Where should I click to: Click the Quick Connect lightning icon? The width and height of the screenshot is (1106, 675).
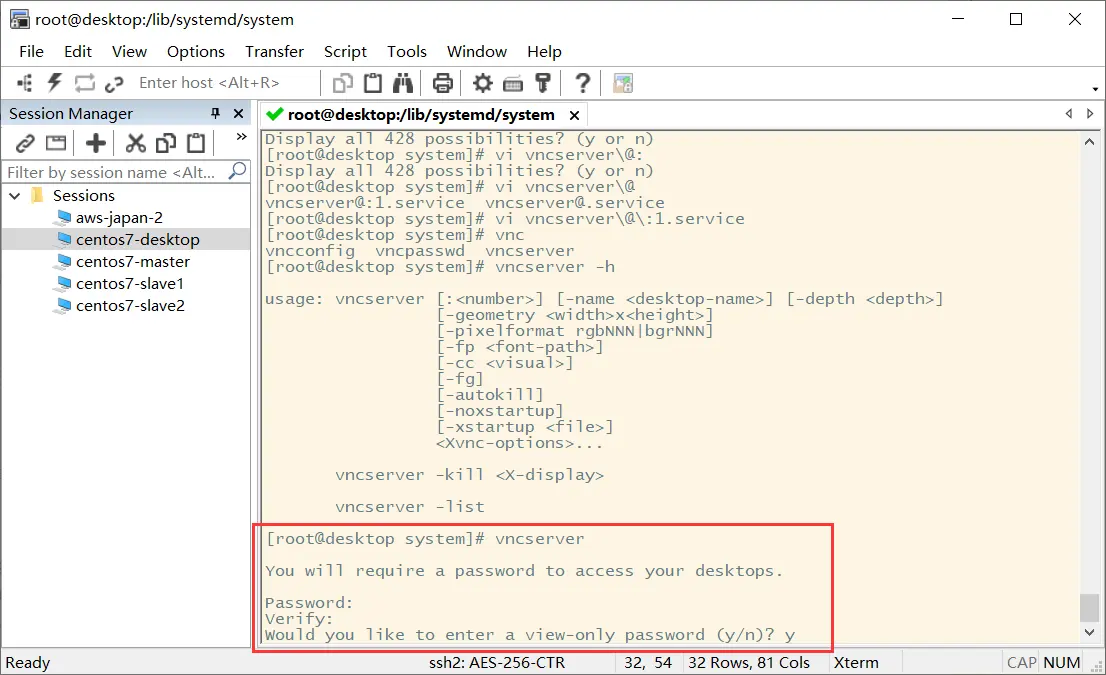pos(54,83)
